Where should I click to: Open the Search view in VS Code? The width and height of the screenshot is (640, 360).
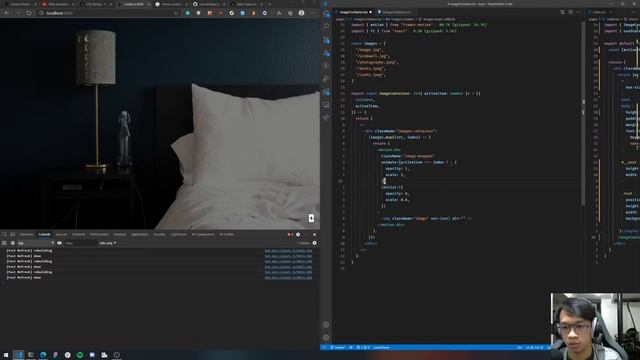[x=326, y=27]
